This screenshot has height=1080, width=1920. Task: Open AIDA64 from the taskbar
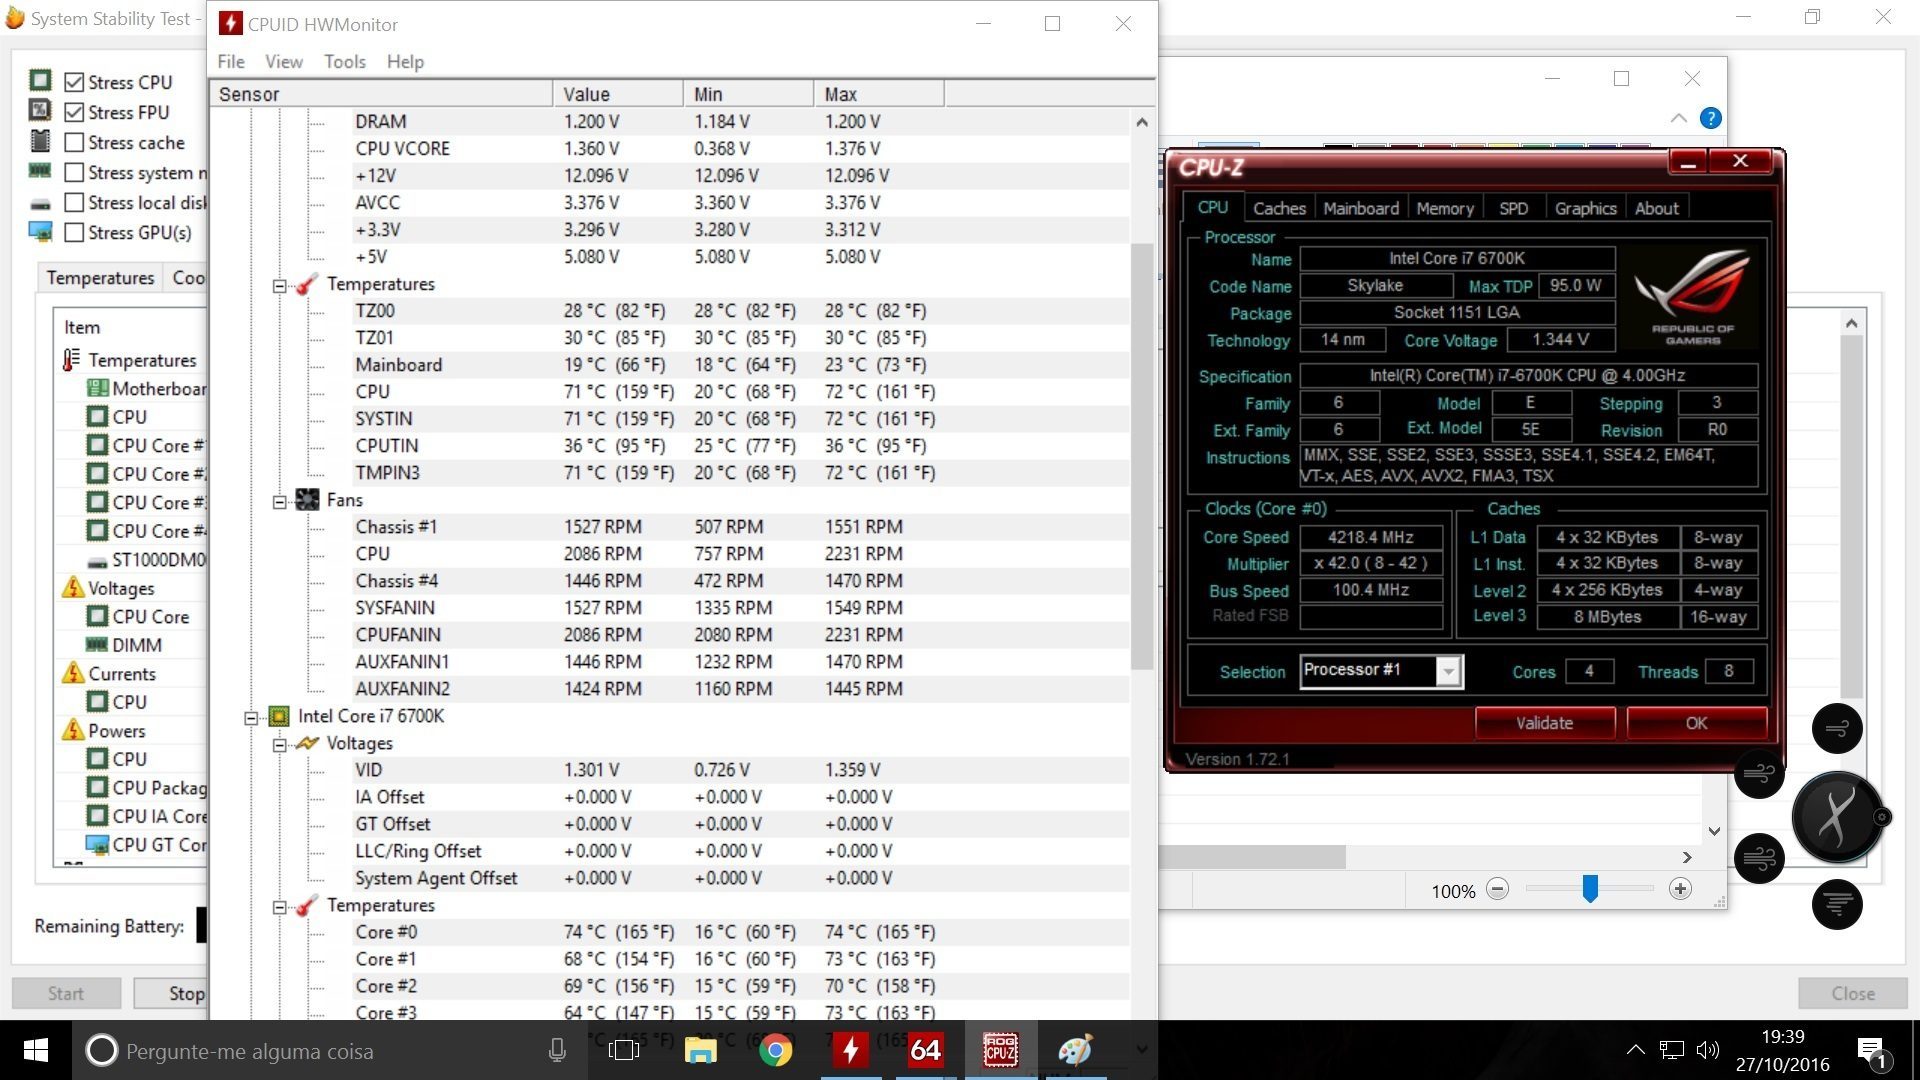tap(925, 1050)
